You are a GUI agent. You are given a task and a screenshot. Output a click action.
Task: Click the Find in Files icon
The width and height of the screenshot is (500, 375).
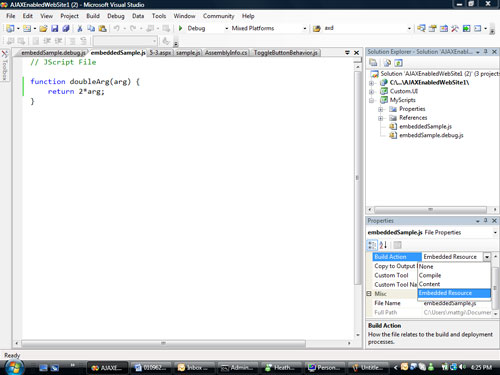(x=316, y=28)
